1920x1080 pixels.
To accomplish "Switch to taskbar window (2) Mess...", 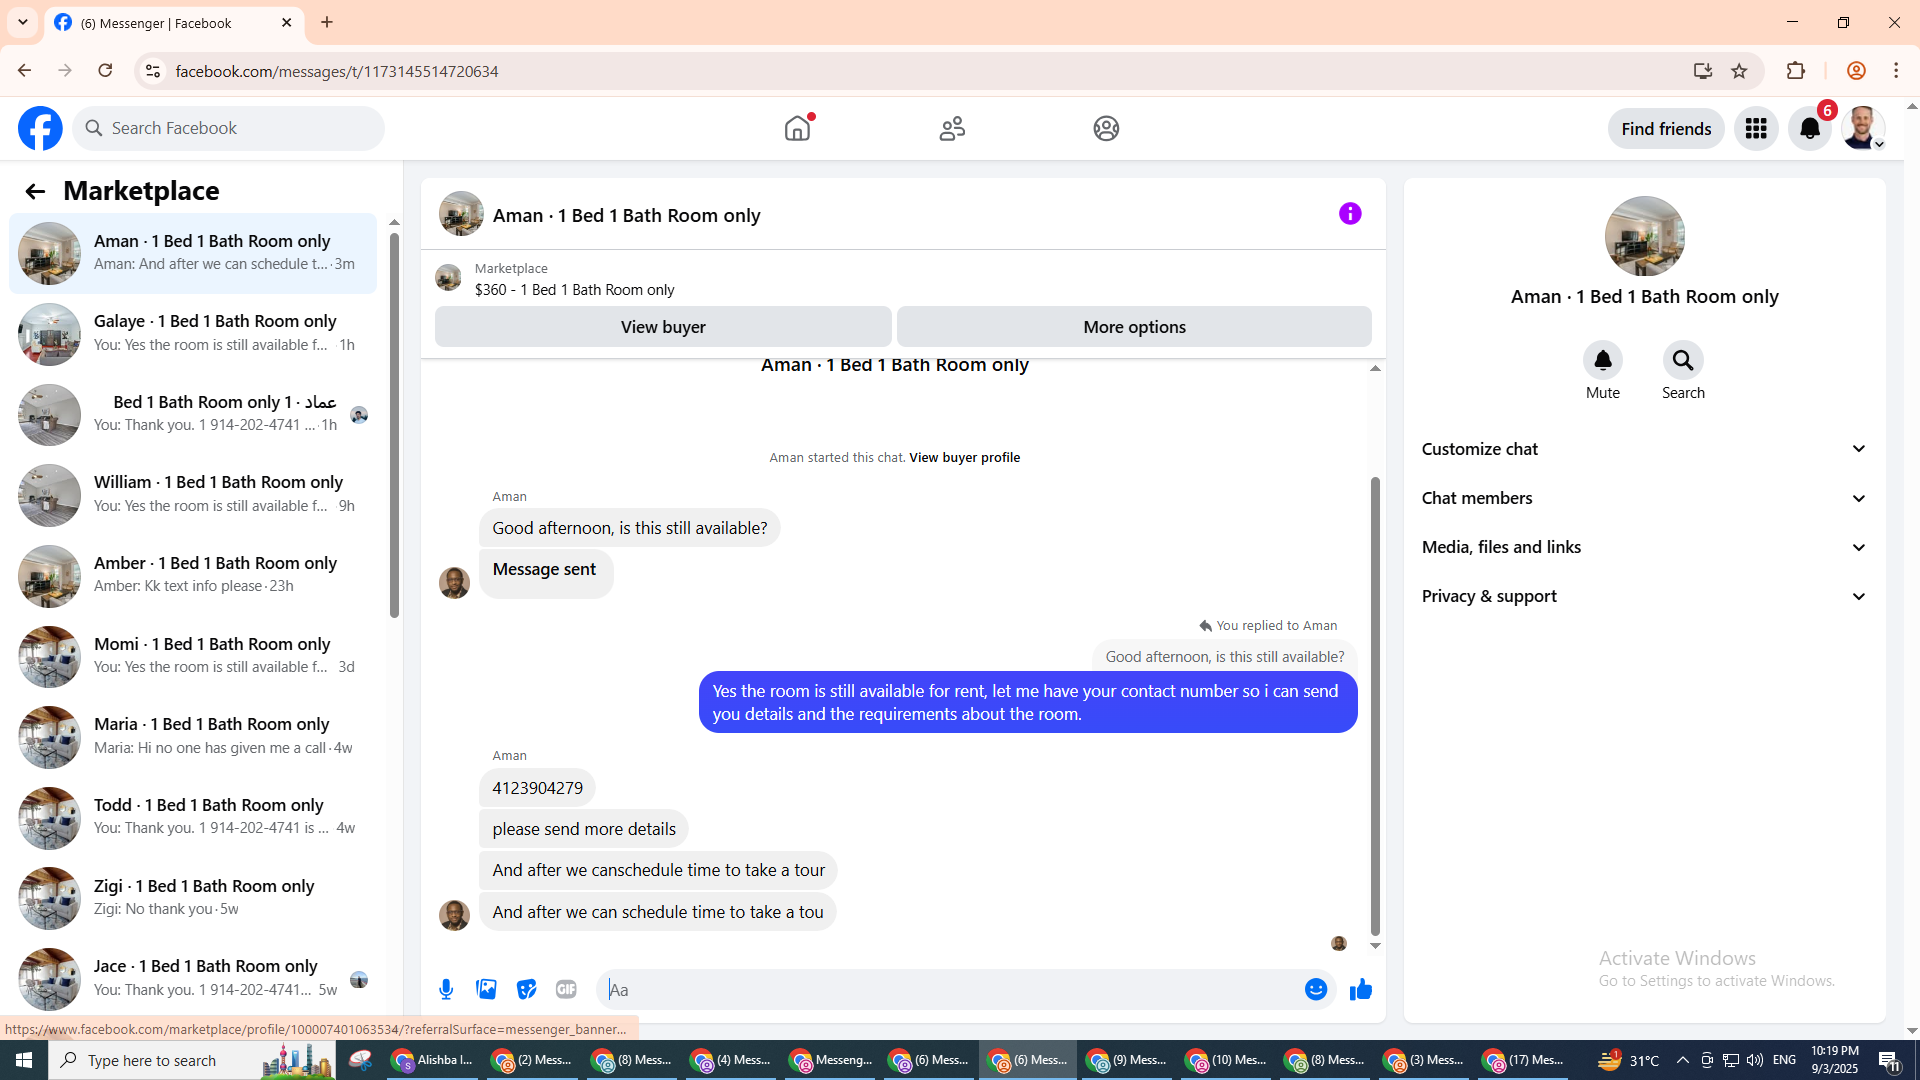I will point(533,1060).
